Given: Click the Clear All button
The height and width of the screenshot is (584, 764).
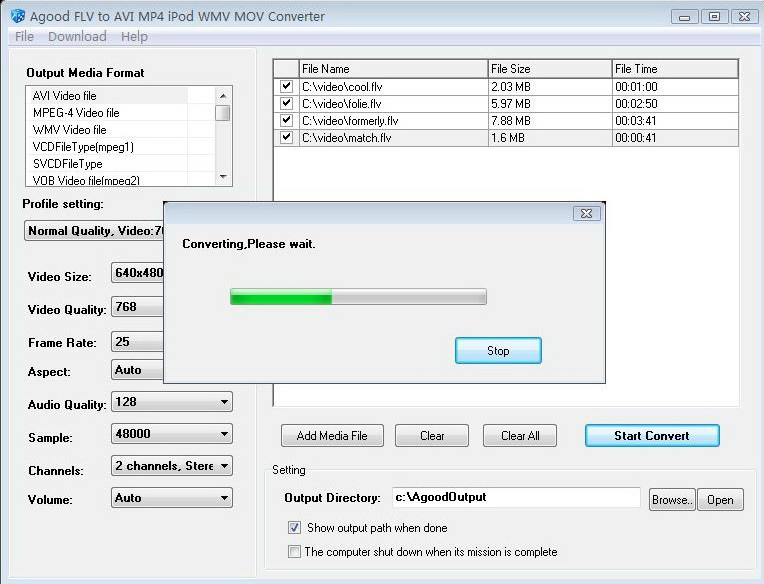Looking at the screenshot, I should pos(520,435).
